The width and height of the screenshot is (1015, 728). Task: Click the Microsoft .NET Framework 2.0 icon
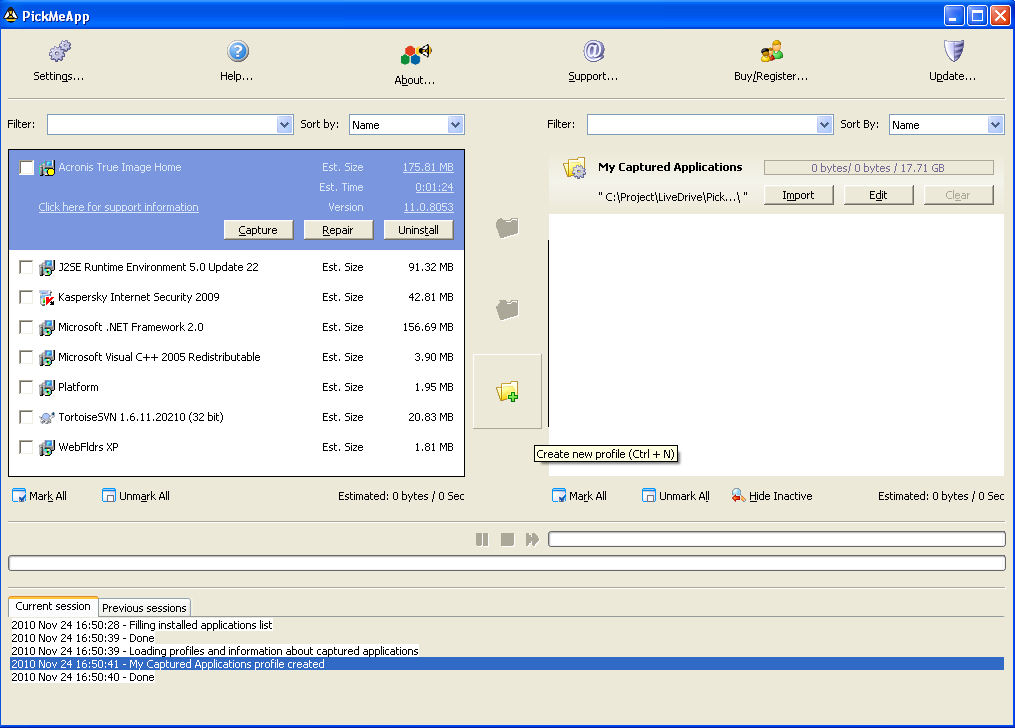click(47, 327)
